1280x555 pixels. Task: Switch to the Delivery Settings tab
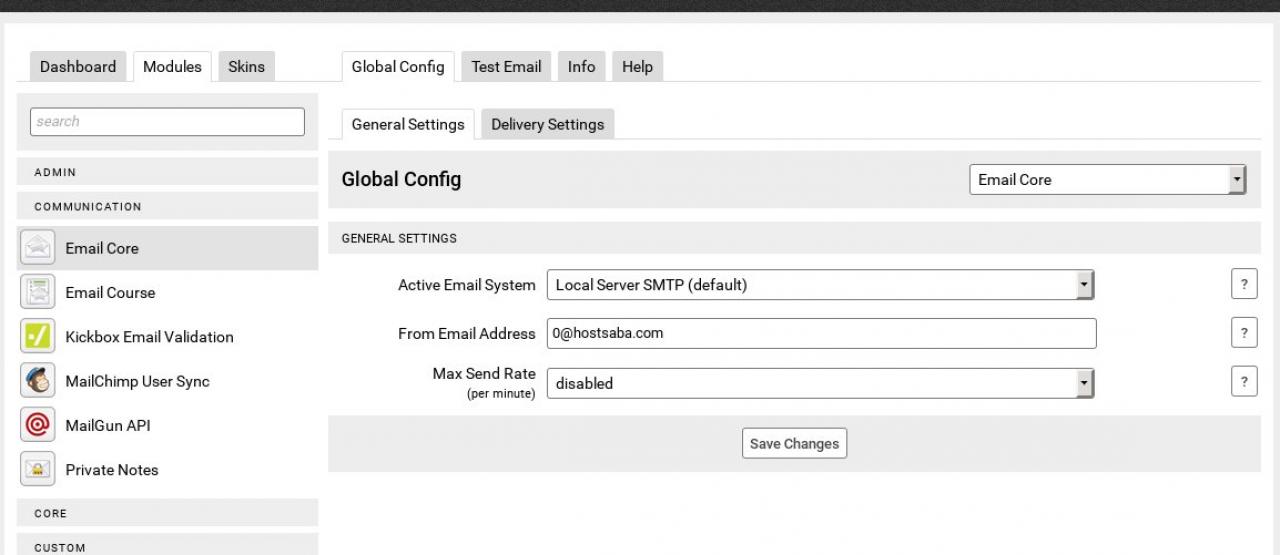547,124
